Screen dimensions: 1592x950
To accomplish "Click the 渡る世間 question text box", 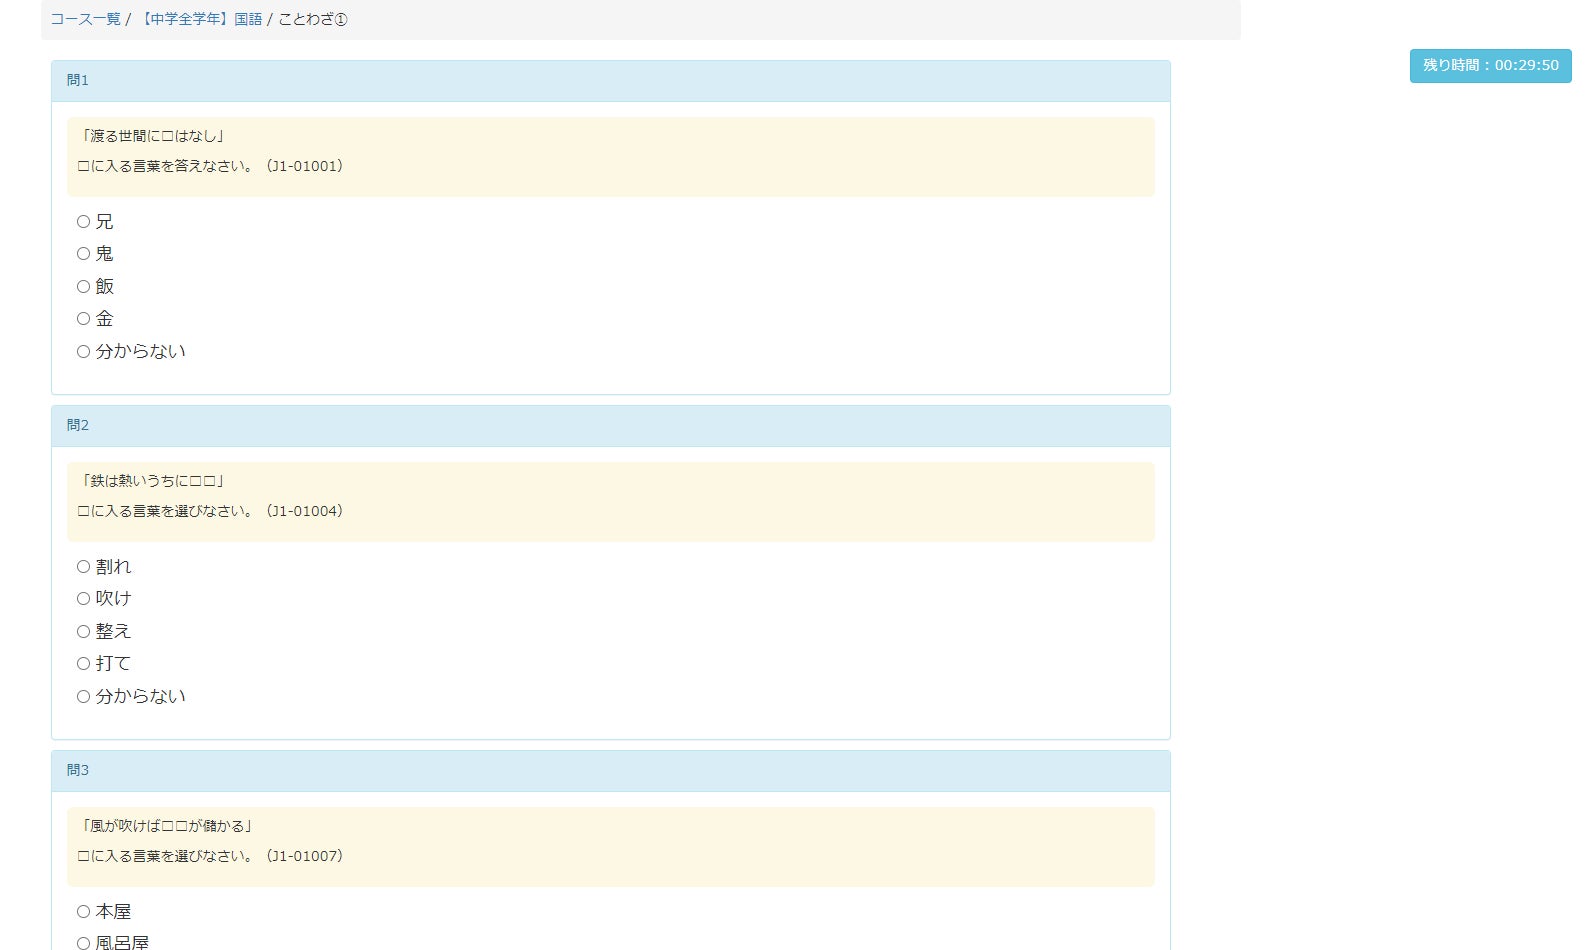I will (610, 156).
